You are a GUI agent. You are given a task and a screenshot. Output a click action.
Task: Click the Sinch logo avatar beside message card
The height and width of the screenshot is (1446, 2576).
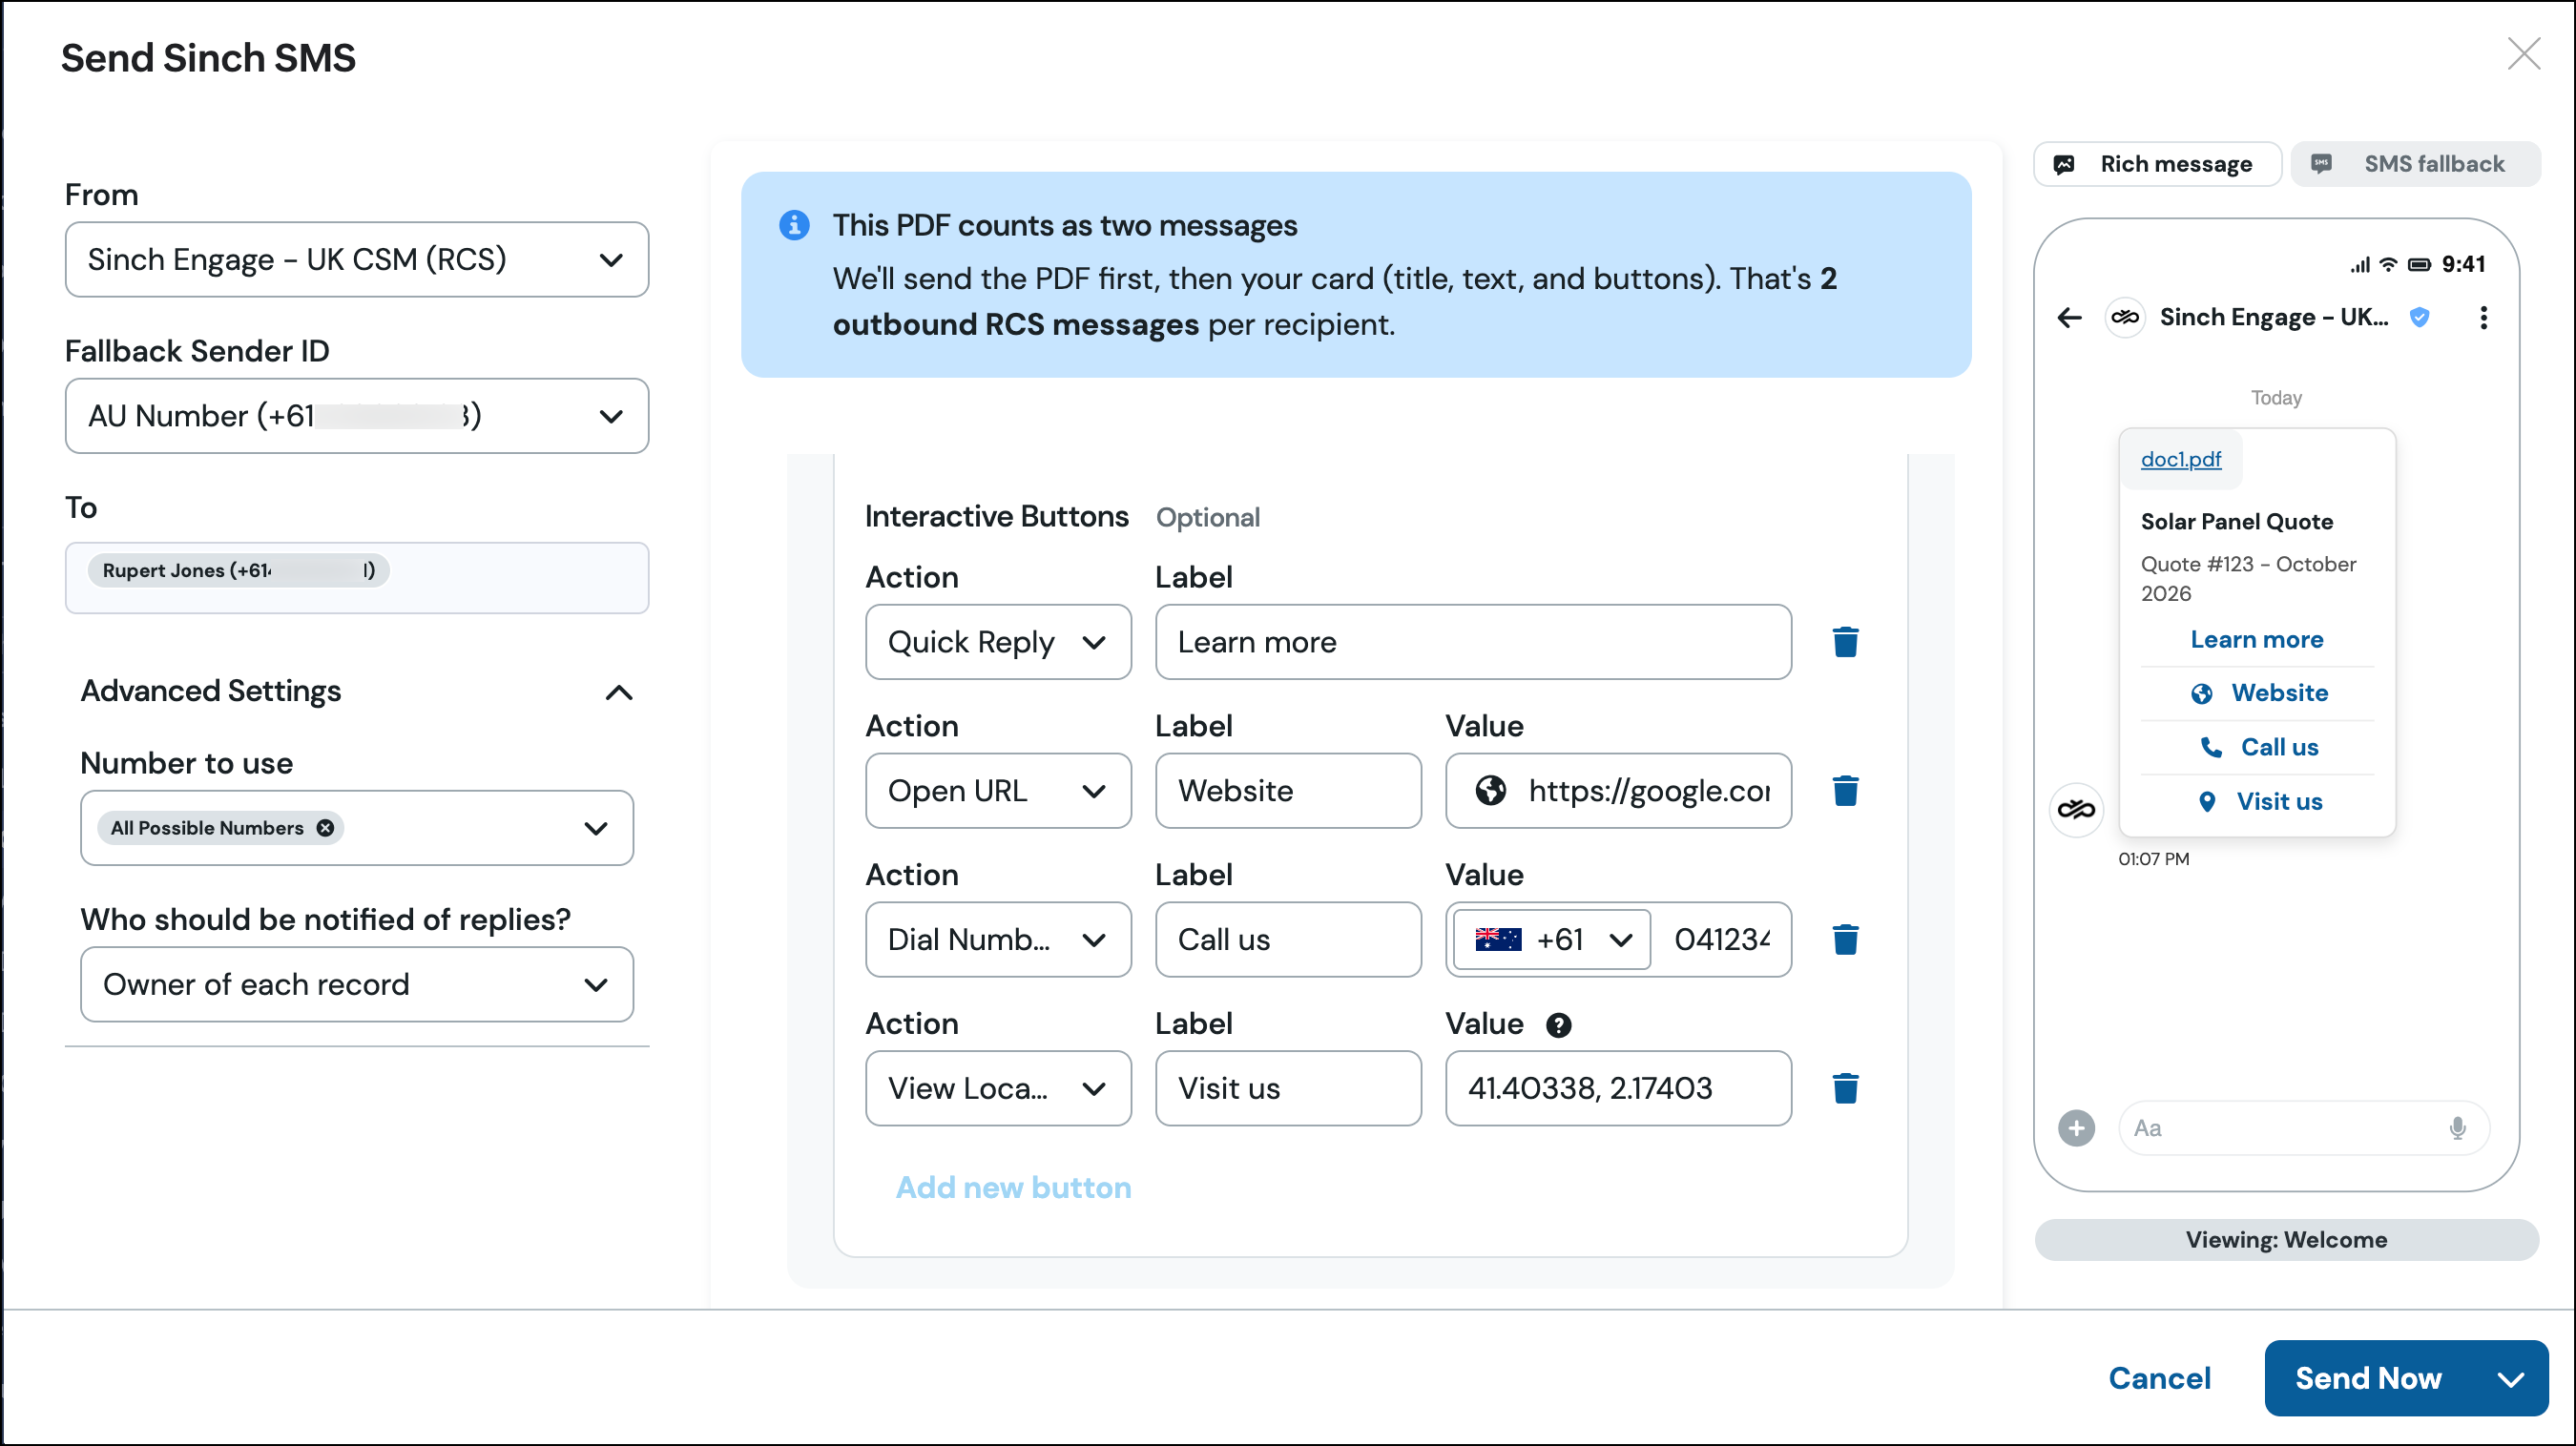[x=2076, y=809]
